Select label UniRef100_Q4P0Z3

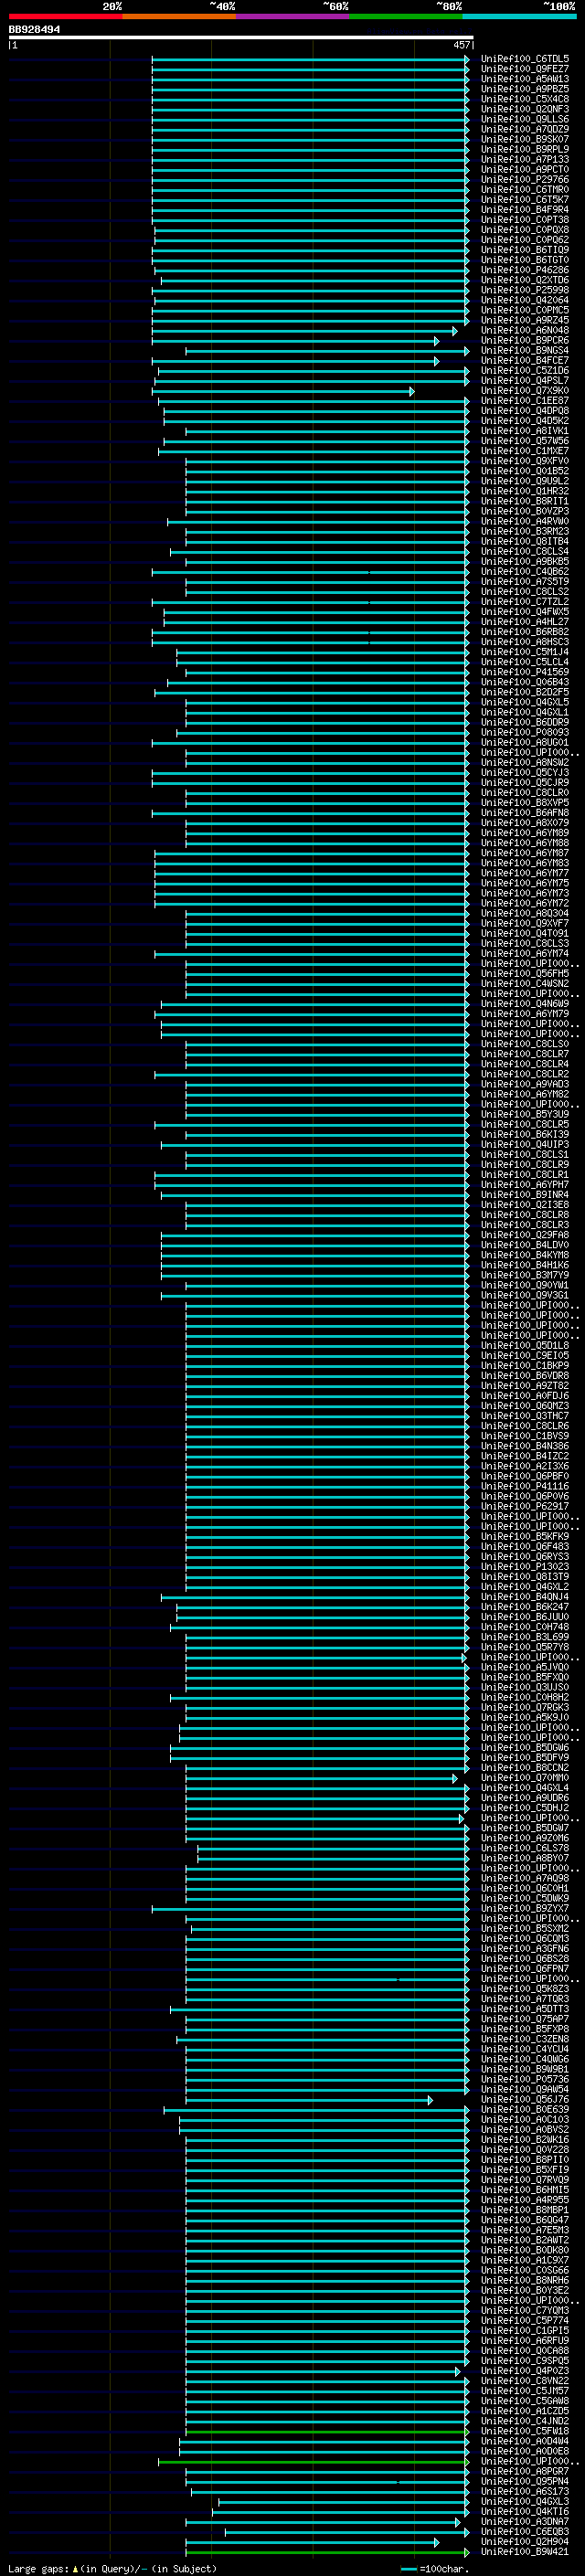(524, 2371)
